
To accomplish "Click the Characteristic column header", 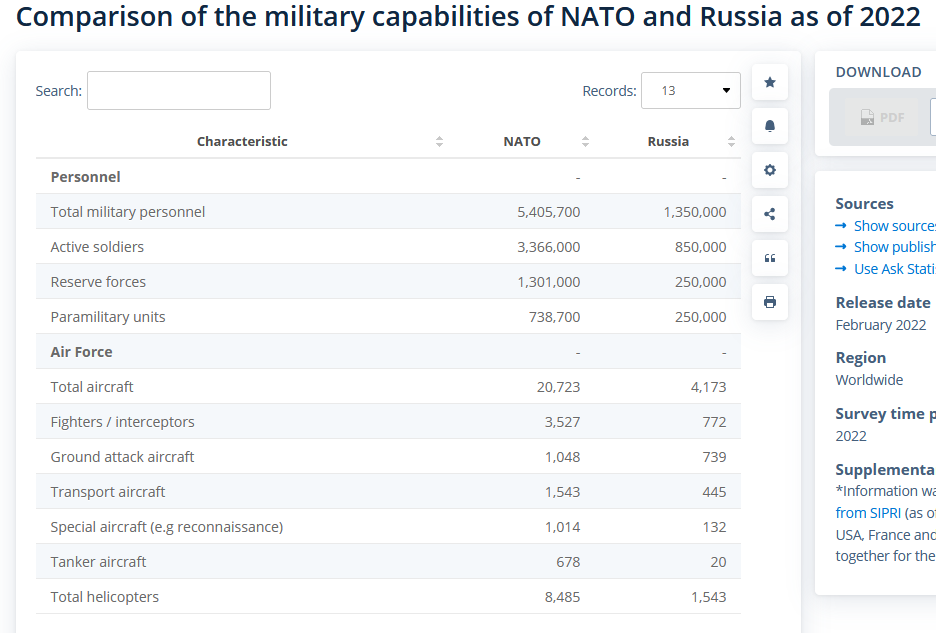I will point(242,142).
